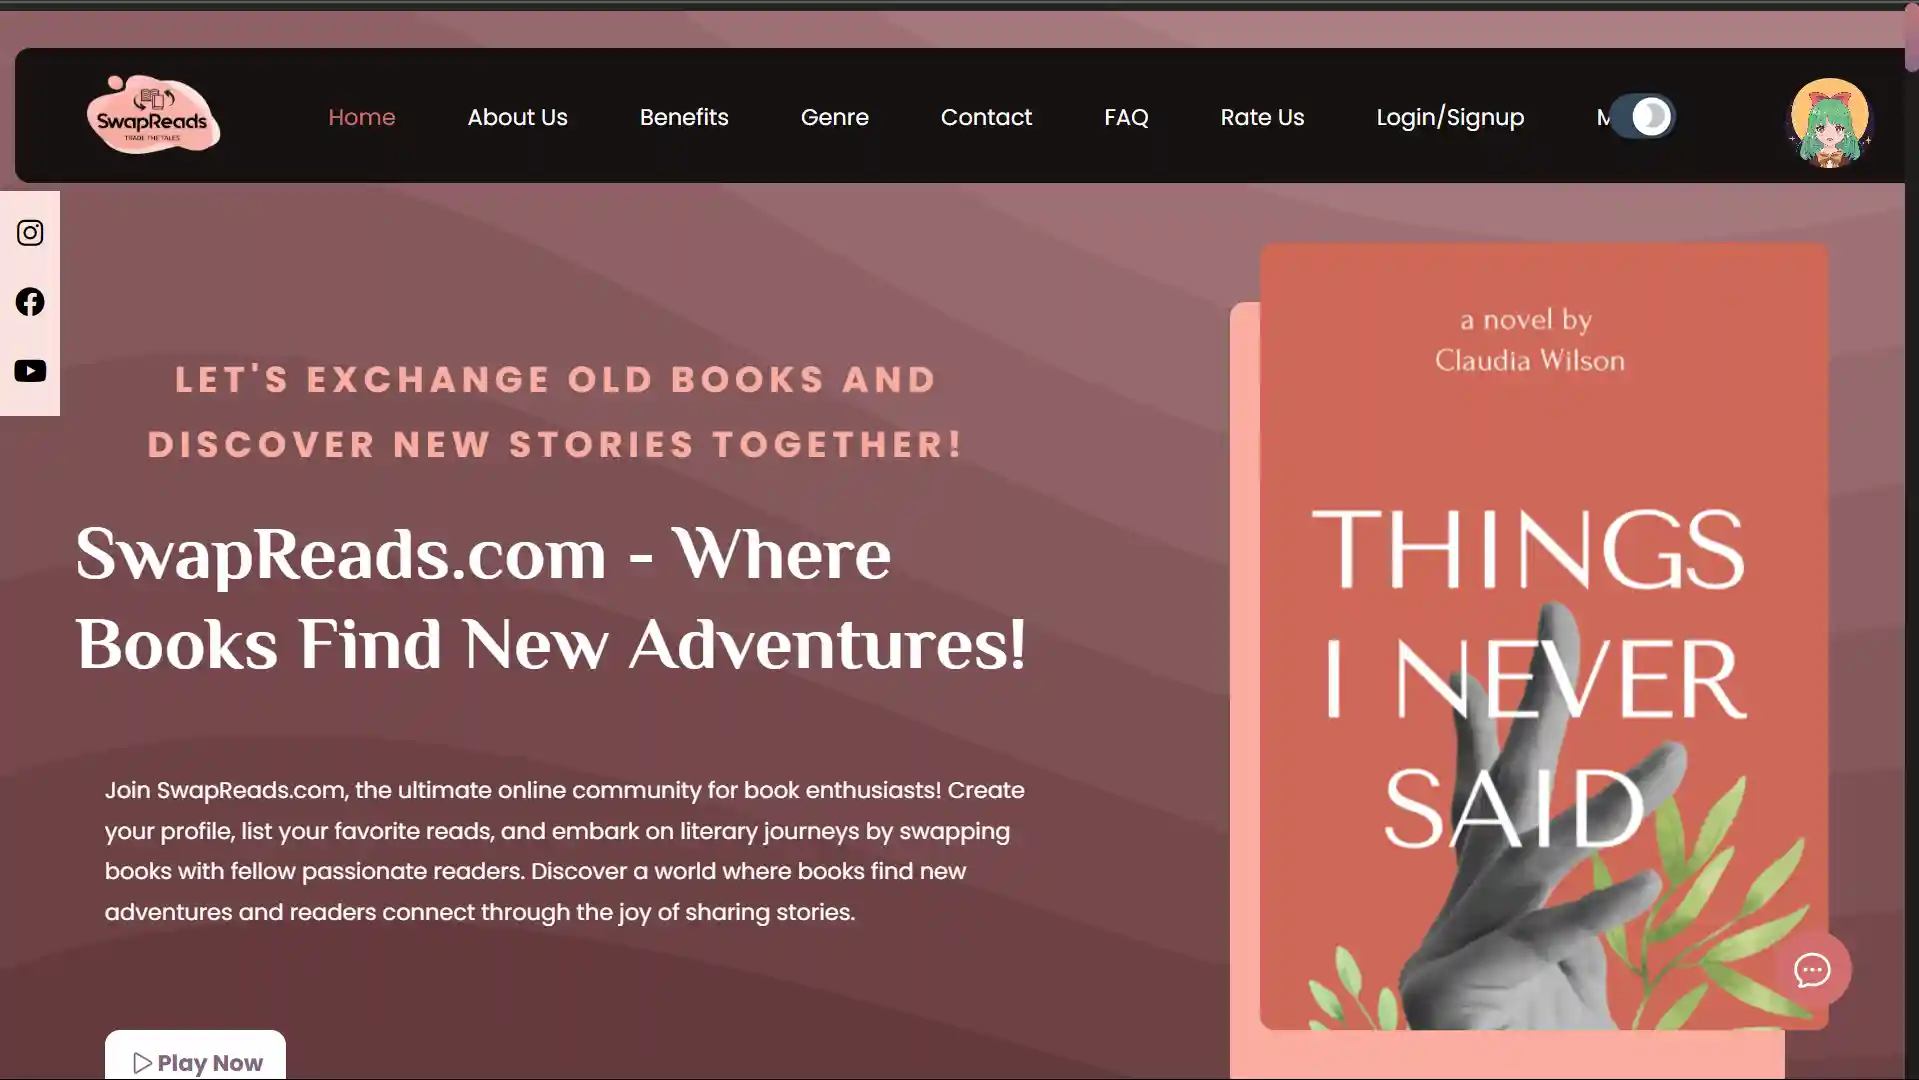Select the Rate Us link

(x=1262, y=117)
